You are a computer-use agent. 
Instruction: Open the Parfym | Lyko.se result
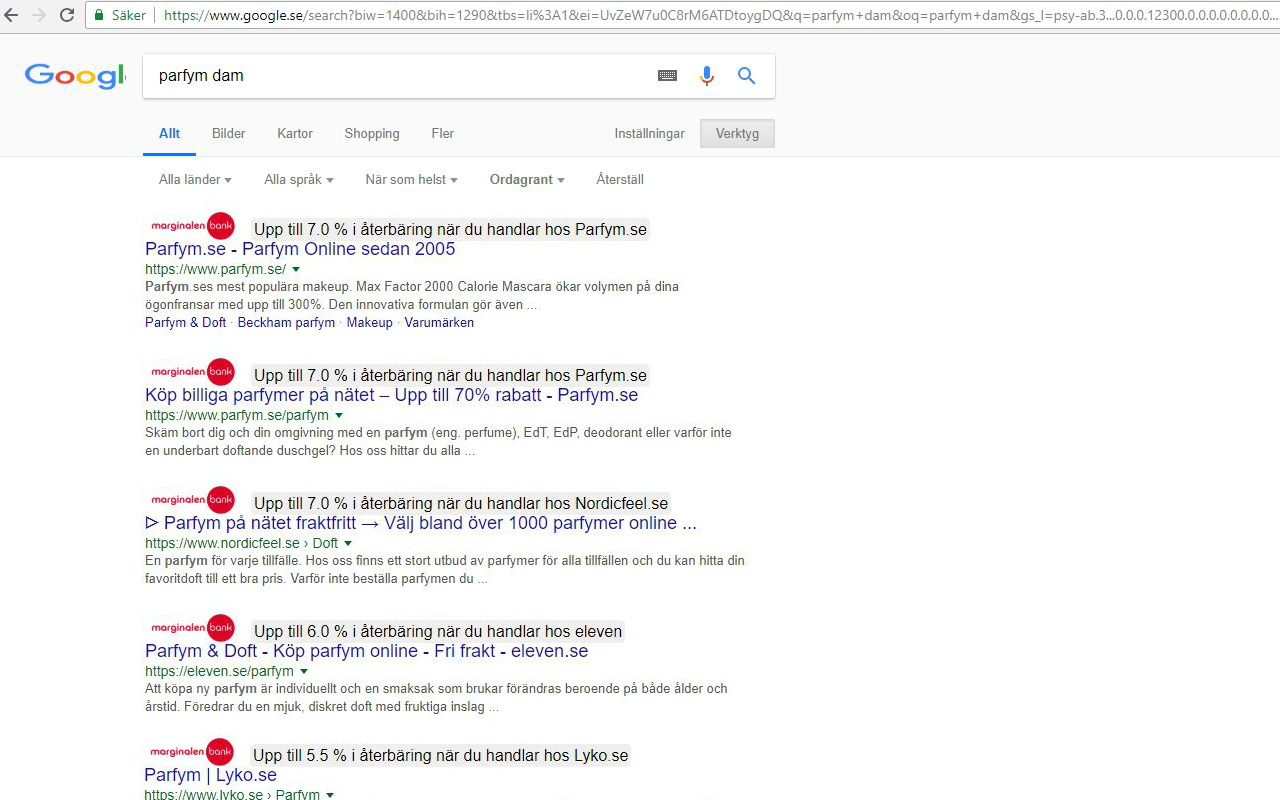click(210, 775)
